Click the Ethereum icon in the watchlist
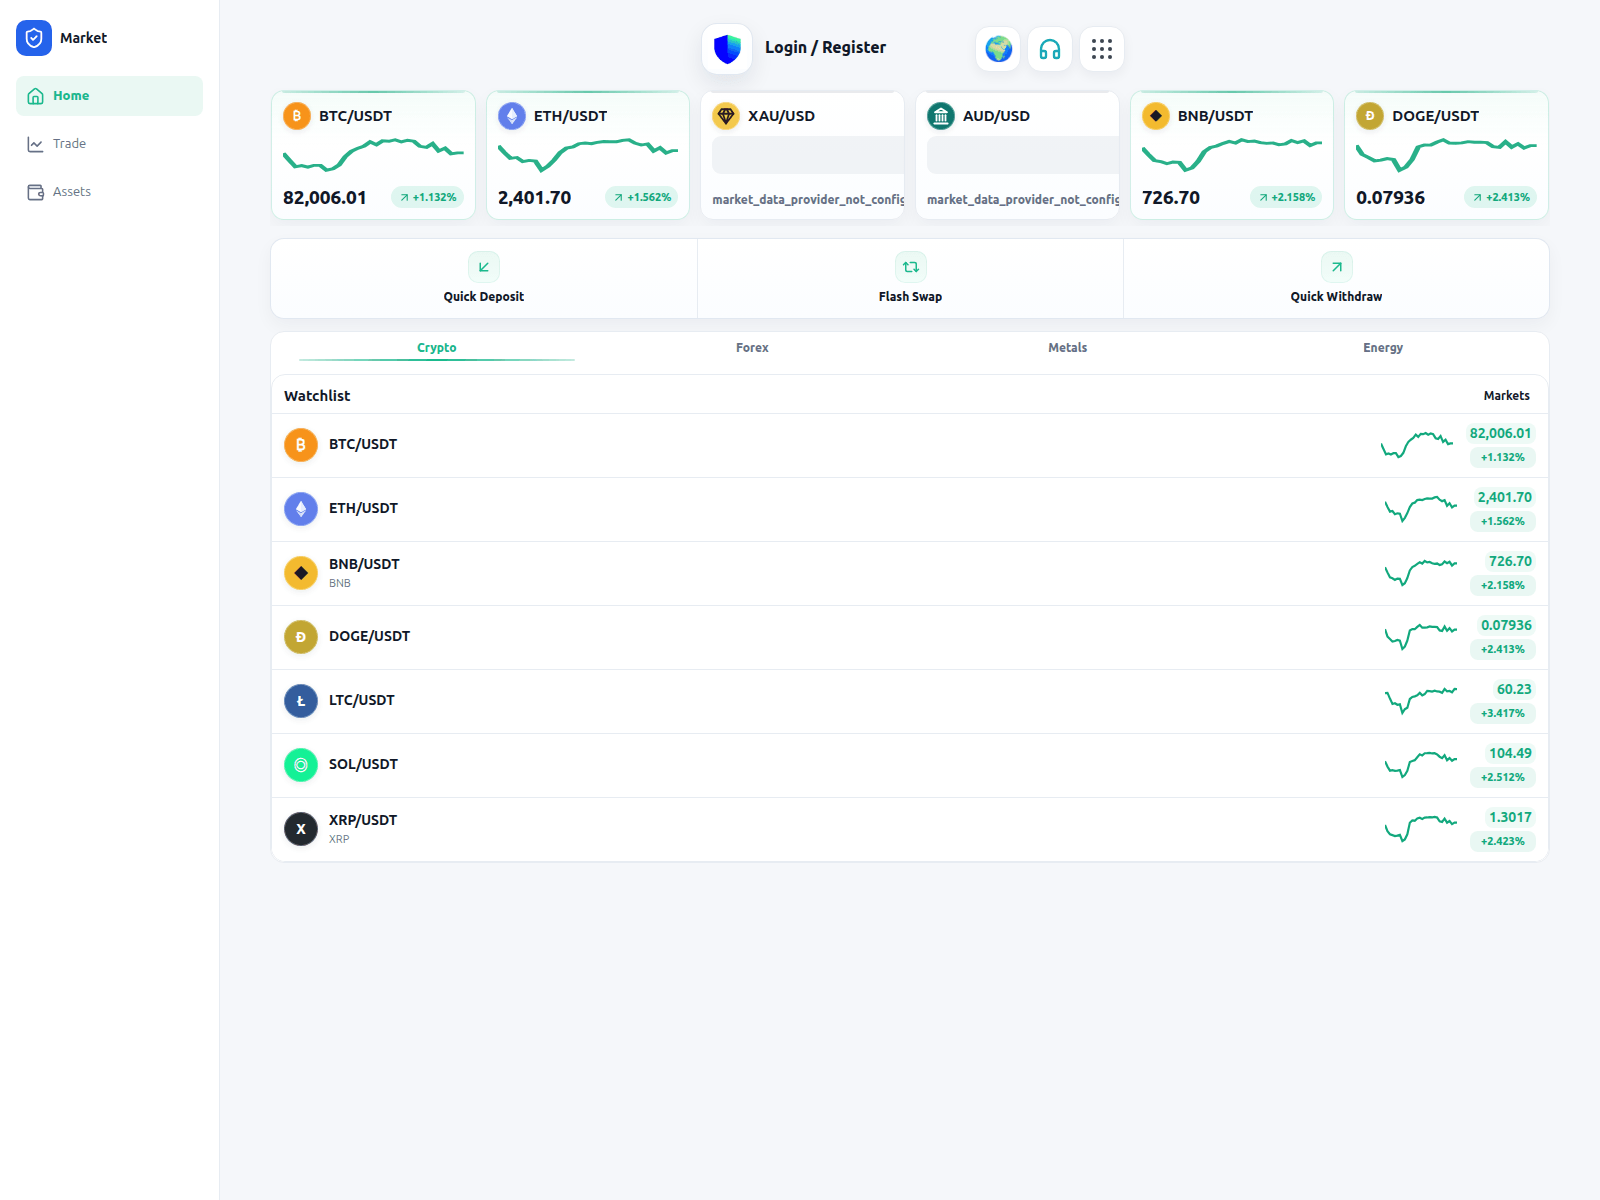 tap(301, 509)
